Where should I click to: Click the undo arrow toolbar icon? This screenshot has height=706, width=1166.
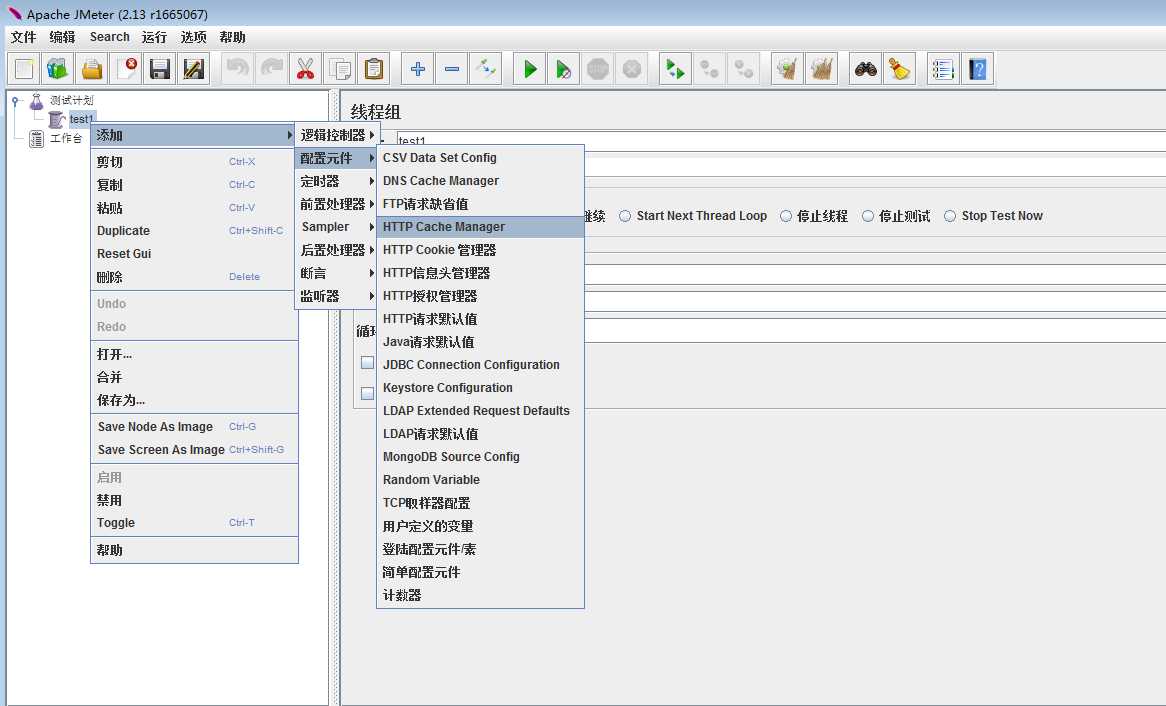click(x=237, y=69)
